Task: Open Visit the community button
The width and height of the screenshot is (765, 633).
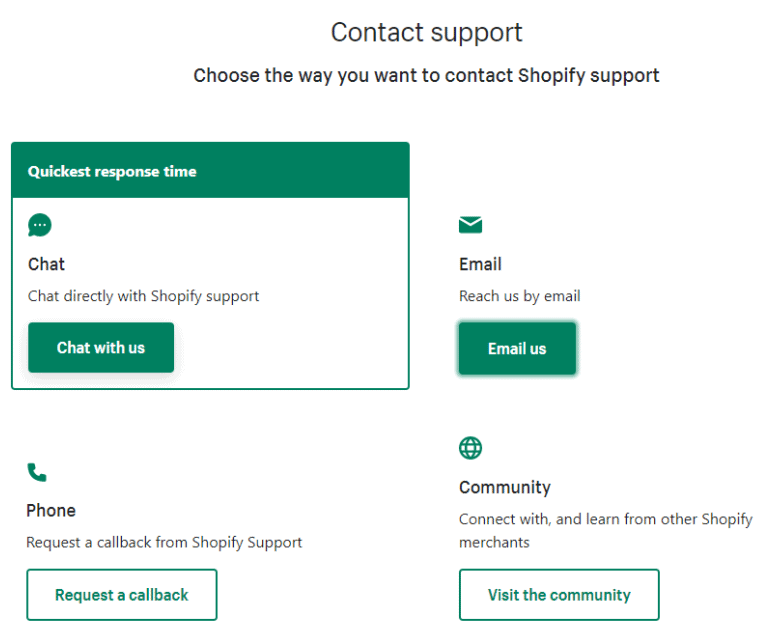Action: pos(559,595)
